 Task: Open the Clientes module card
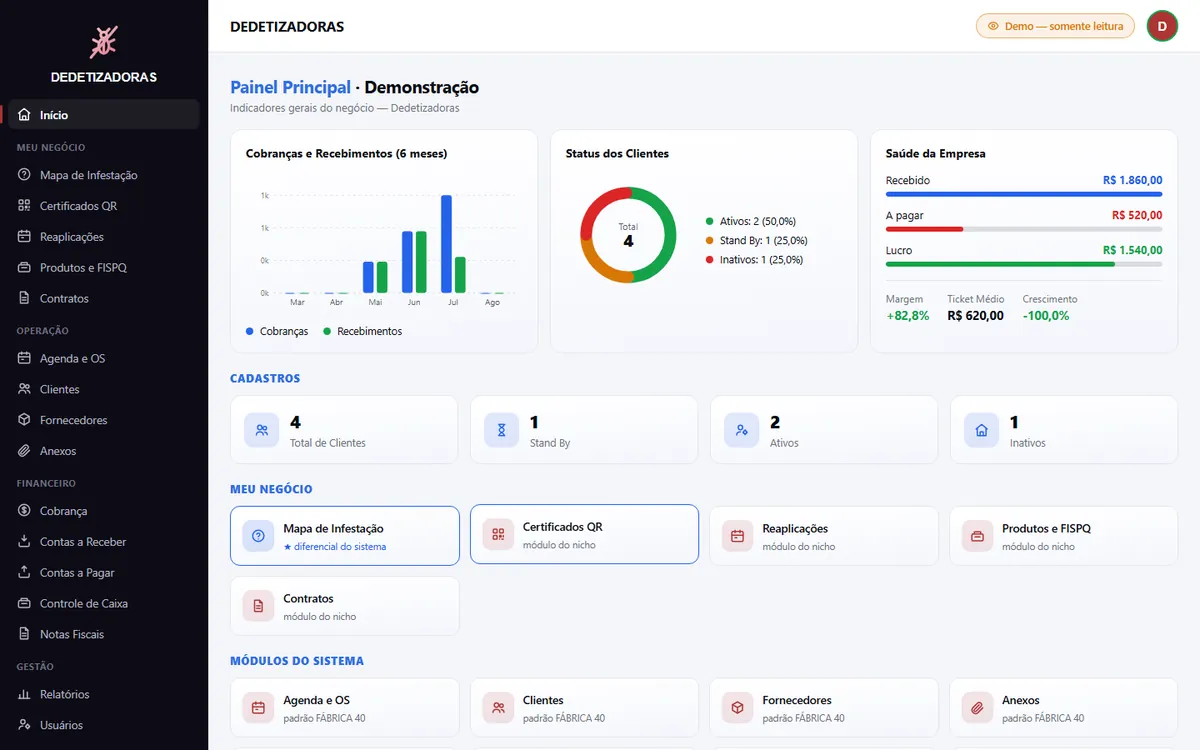click(x=584, y=708)
